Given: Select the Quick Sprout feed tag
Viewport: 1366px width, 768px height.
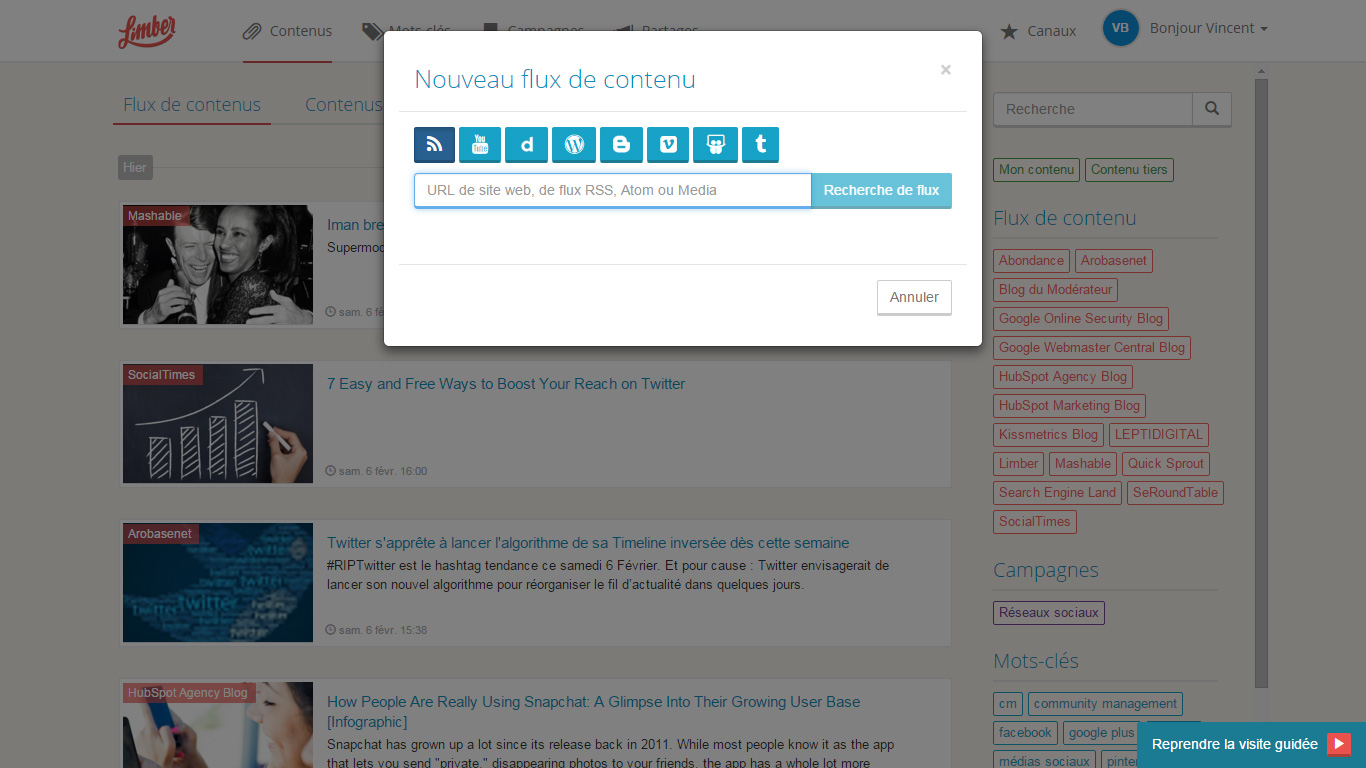Looking at the screenshot, I should tap(1166, 464).
